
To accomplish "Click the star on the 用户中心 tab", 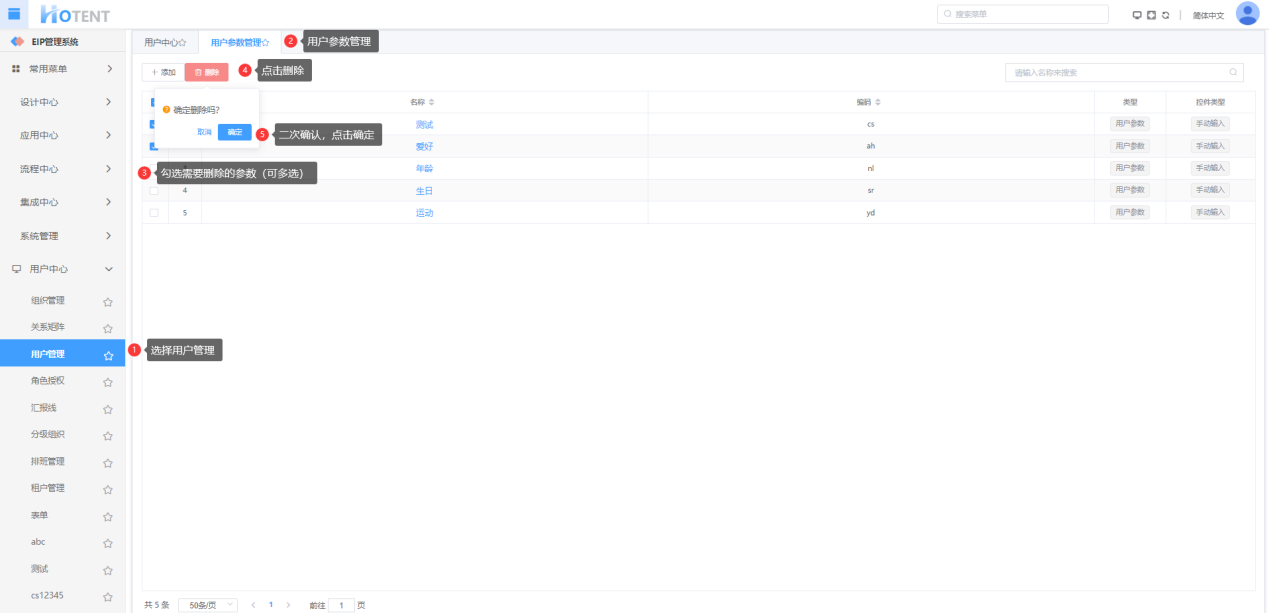I will click(182, 43).
